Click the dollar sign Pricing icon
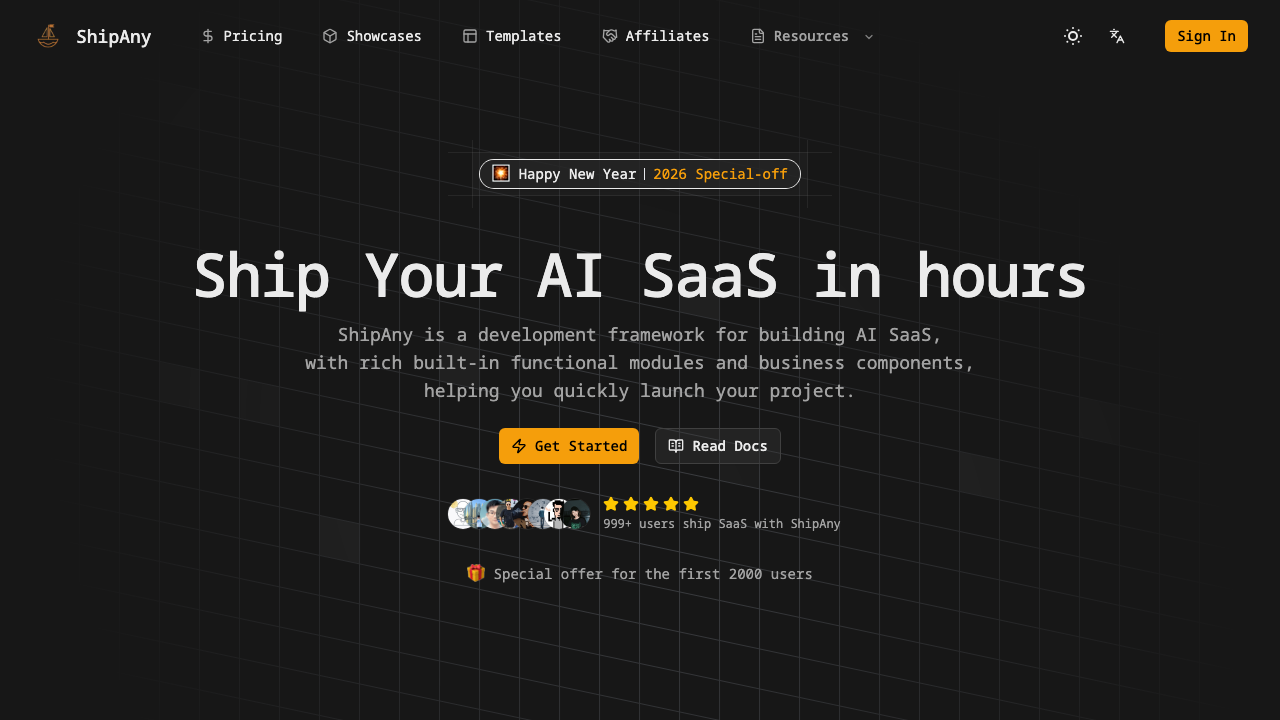1280x720 pixels. pos(208,36)
